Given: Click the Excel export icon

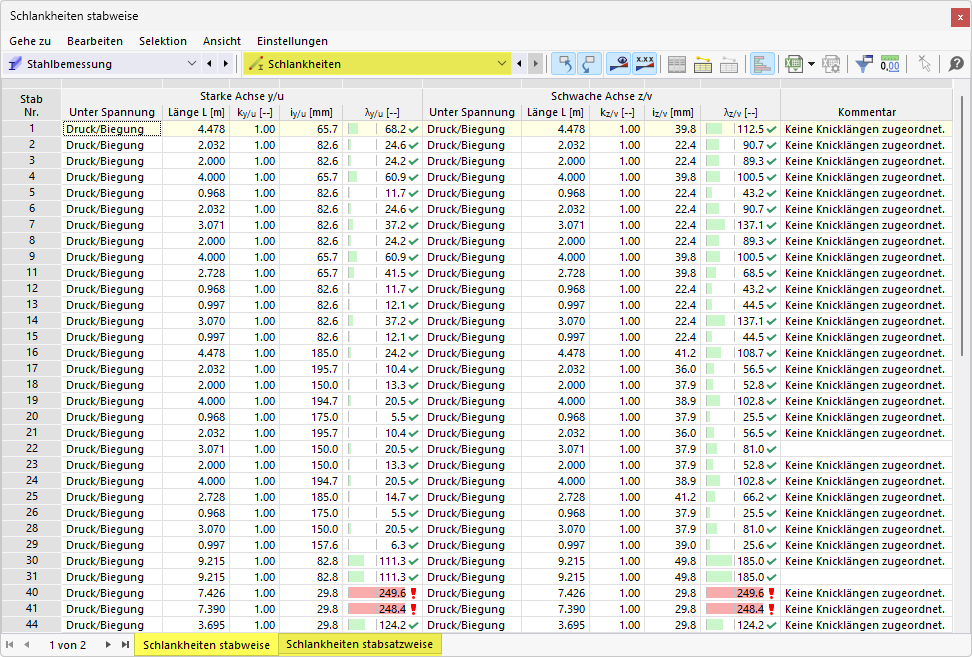Looking at the screenshot, I should coord(794,64).
